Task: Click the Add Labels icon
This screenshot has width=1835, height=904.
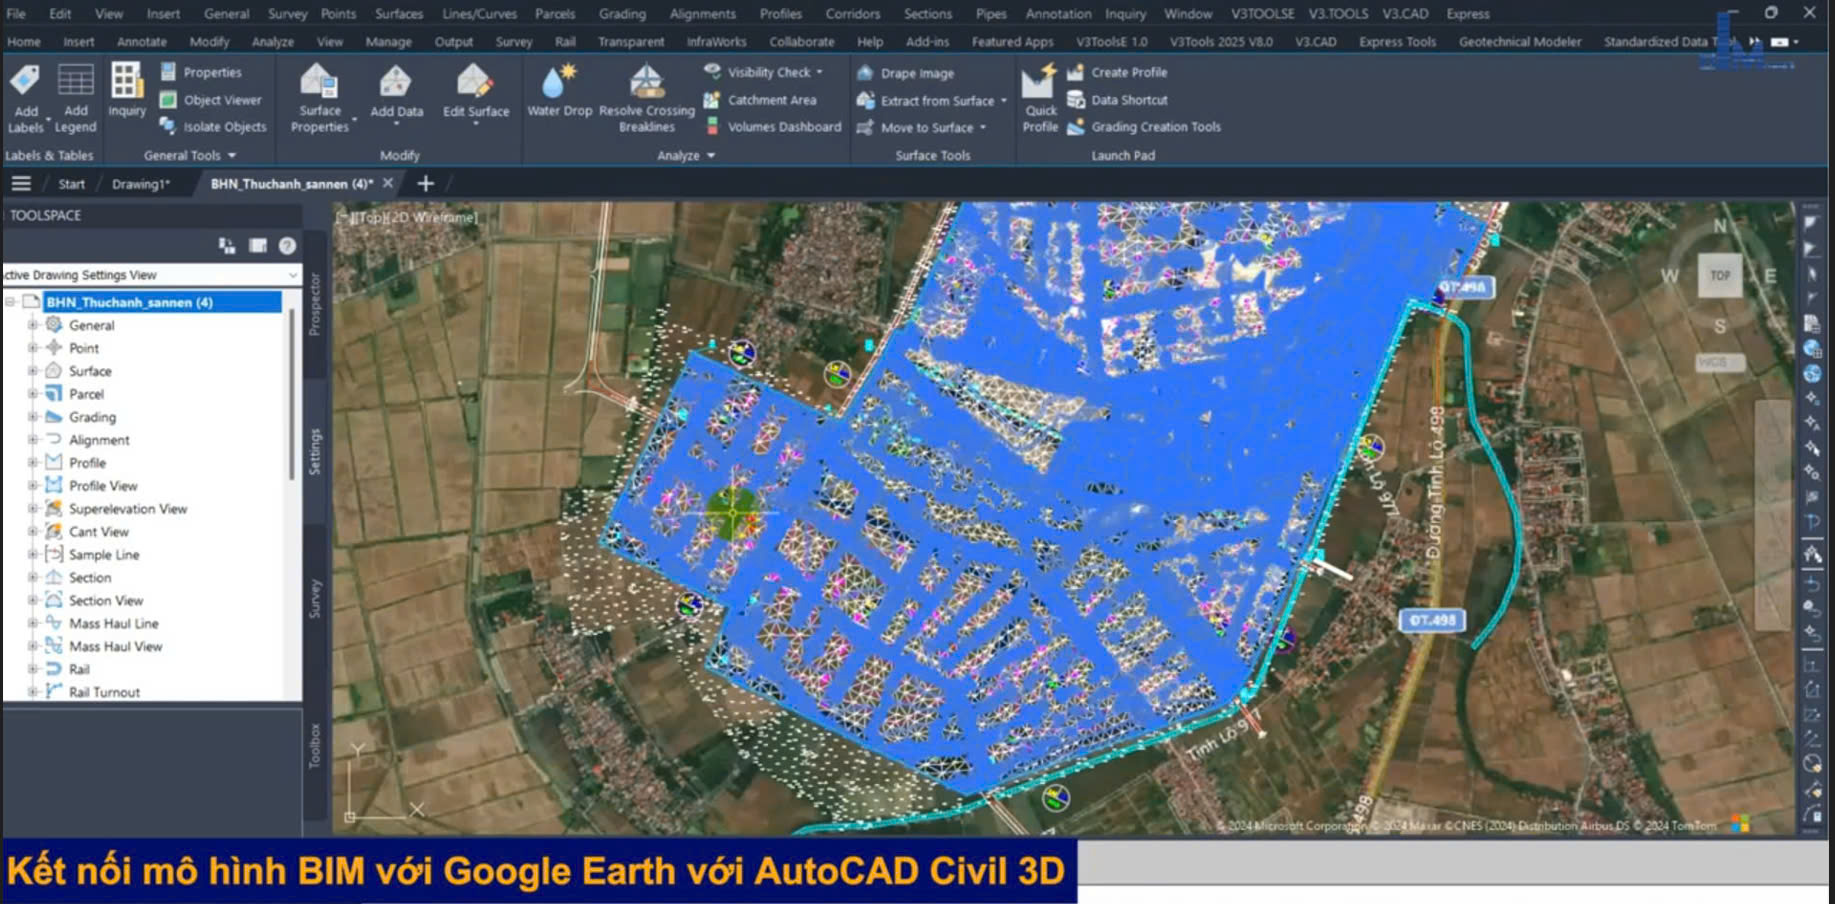Action: click(x=25, y=98)
